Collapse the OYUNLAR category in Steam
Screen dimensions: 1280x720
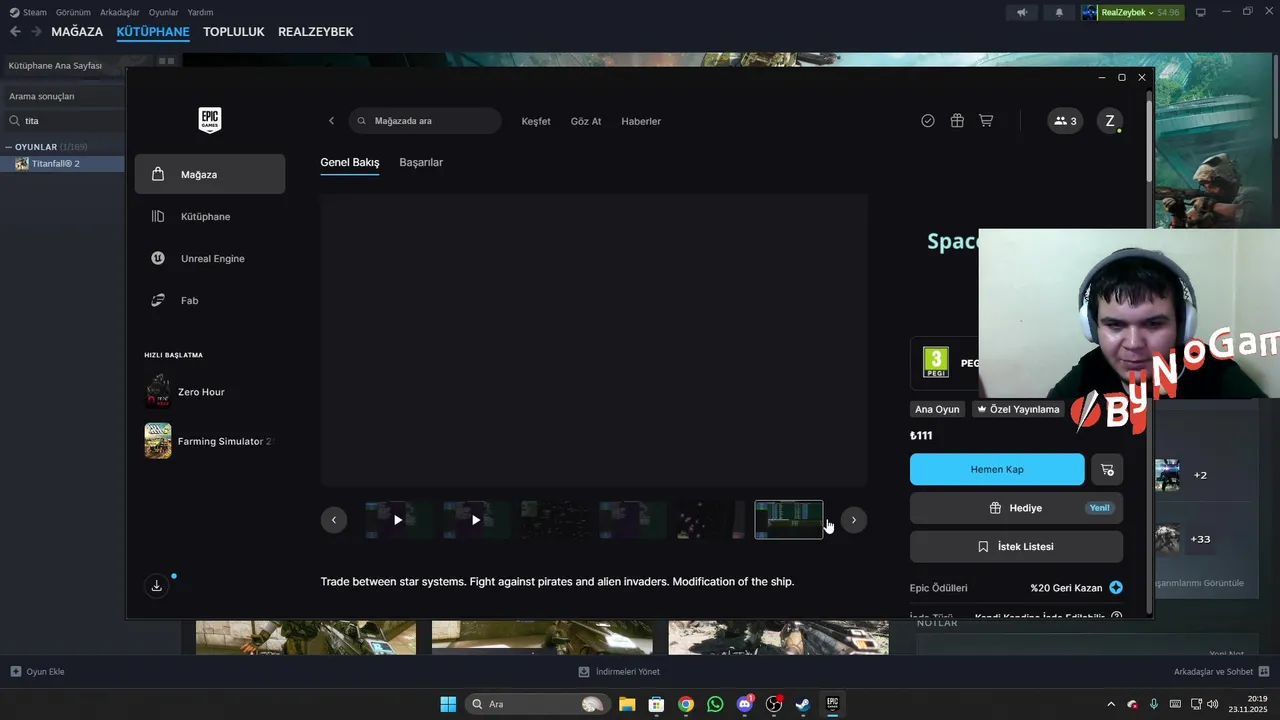(9, 147)
